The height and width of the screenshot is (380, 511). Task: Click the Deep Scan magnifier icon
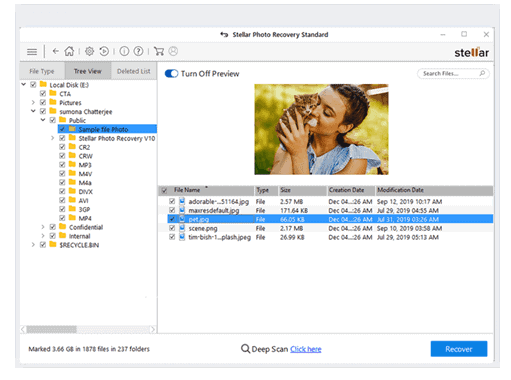[x=245, y=349]
